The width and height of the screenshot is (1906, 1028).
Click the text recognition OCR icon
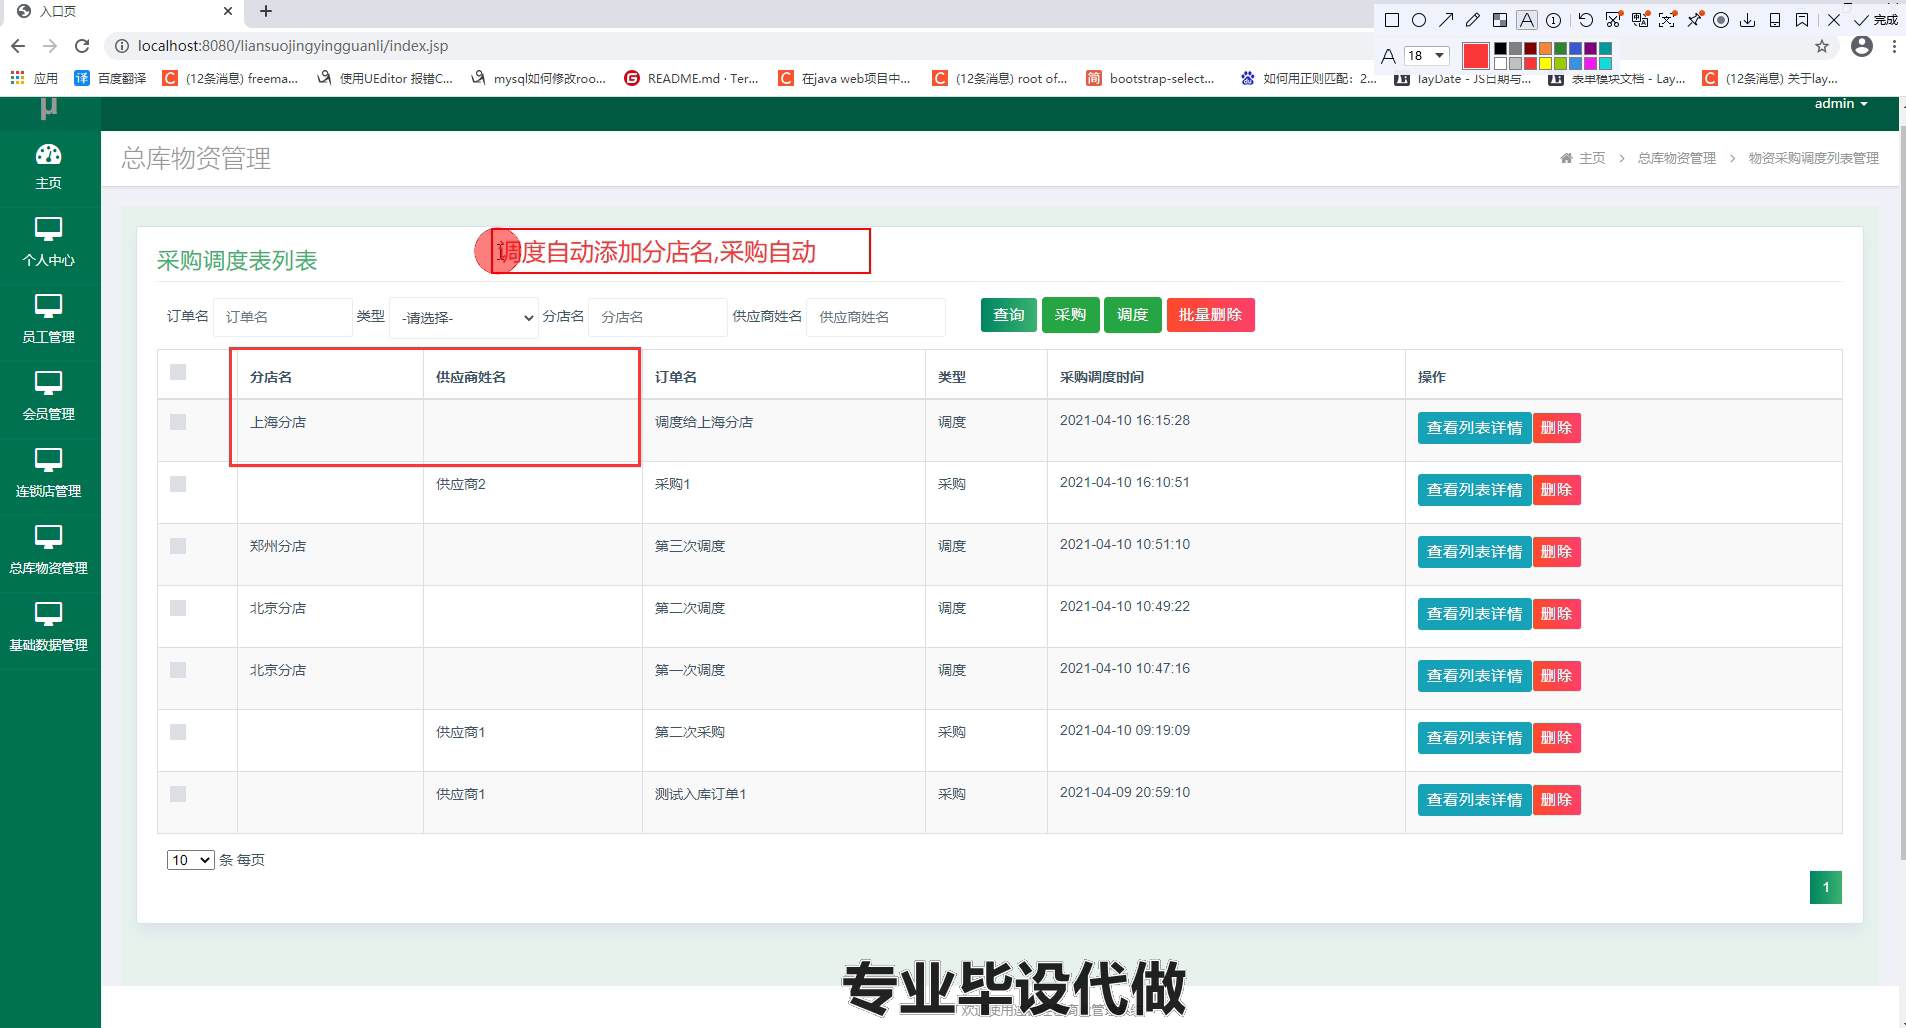click(1667, 20)
